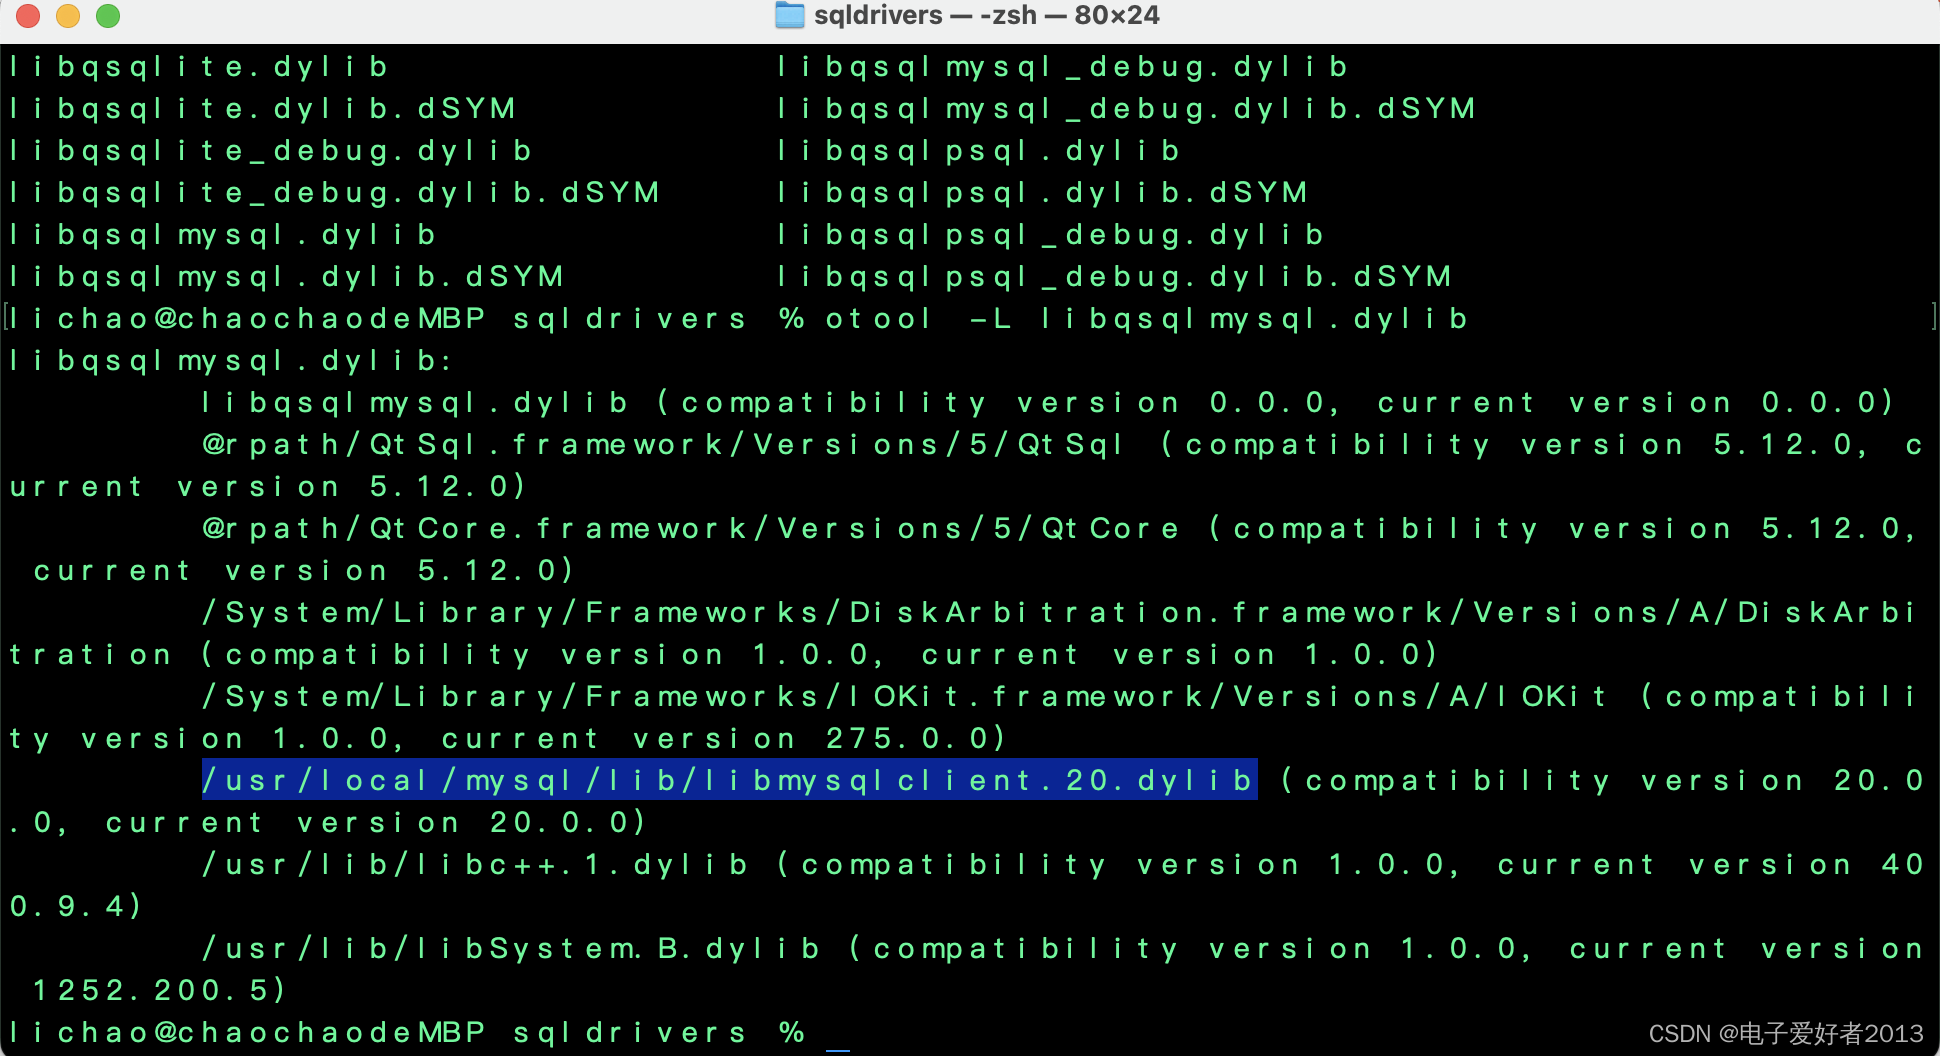Click the IOKit.framework library path
The height and width of the screenshot is (1056, 1940).
[905, 696]
